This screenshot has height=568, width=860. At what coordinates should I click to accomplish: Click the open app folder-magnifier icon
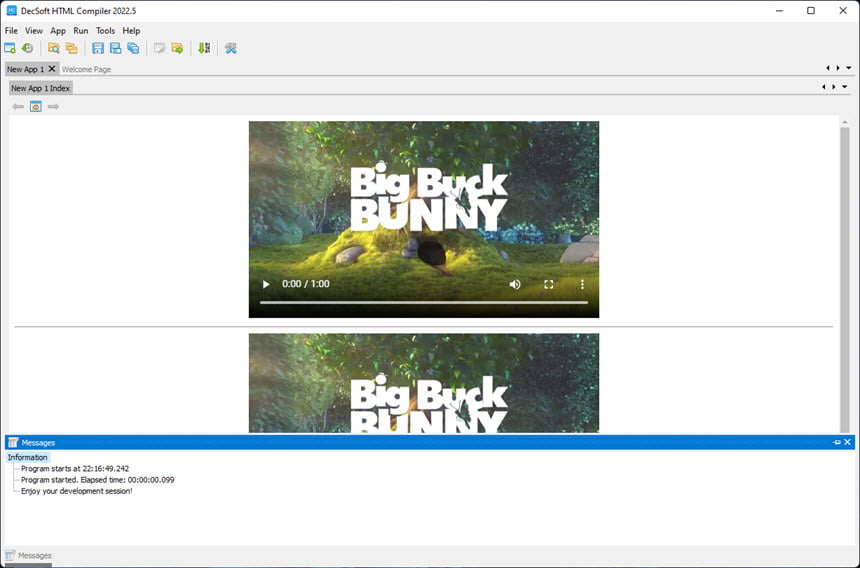(x=53, y=48)
